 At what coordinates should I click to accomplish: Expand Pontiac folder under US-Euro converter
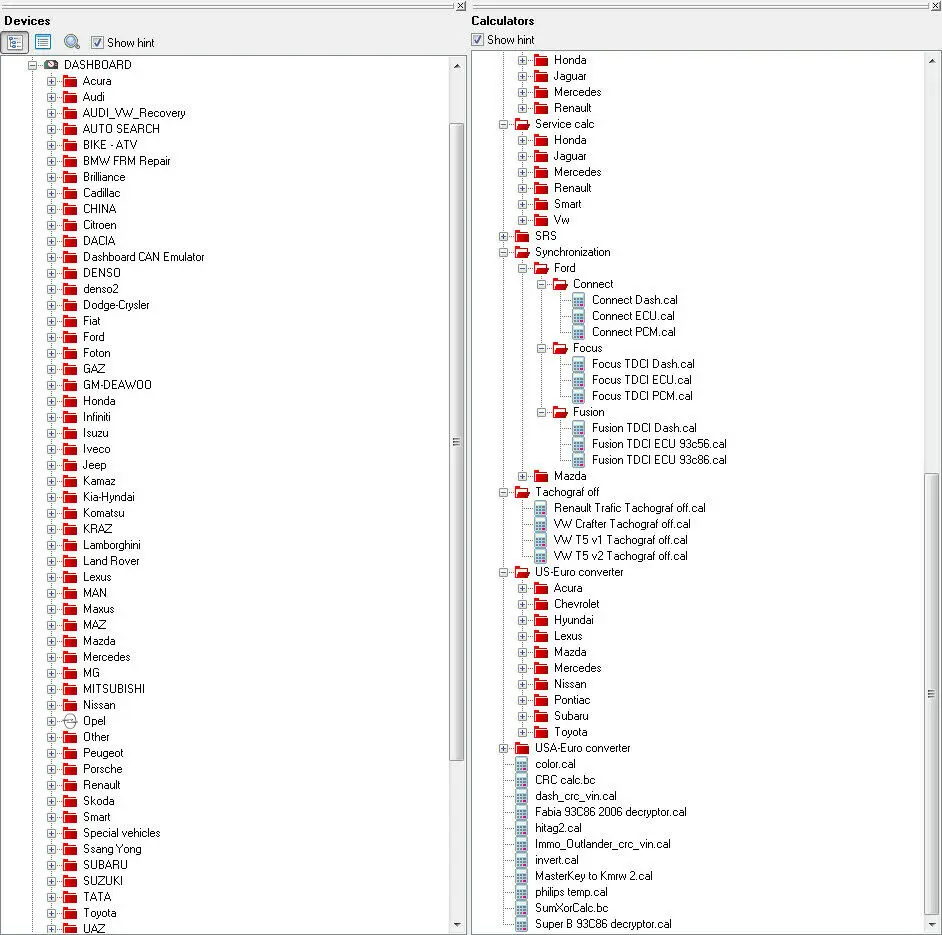(x=523, y=700)
